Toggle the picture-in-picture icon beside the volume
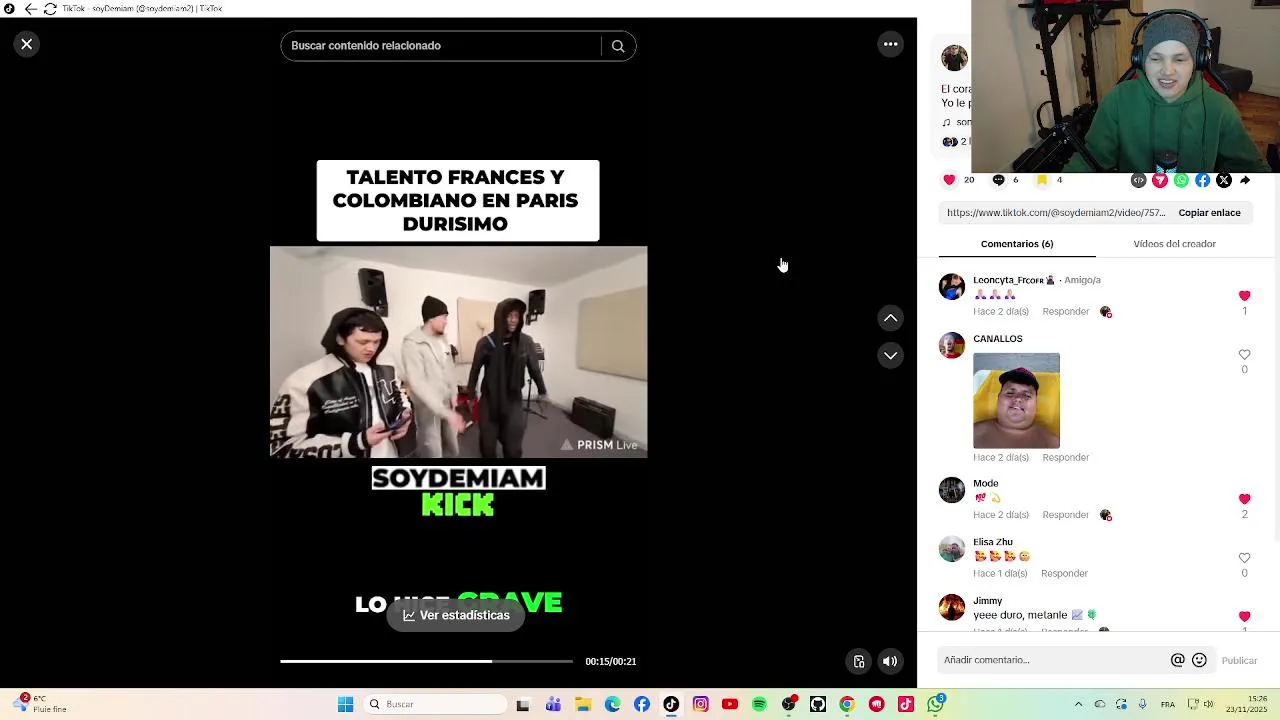The width and height of the screenshot is (1280, 720). click(858, 661)
